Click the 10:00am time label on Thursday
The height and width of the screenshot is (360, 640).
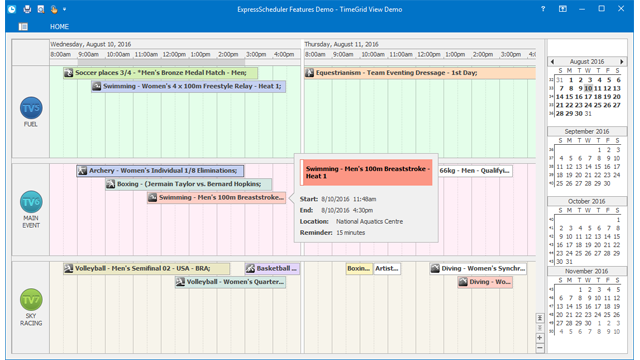(373, 54)
